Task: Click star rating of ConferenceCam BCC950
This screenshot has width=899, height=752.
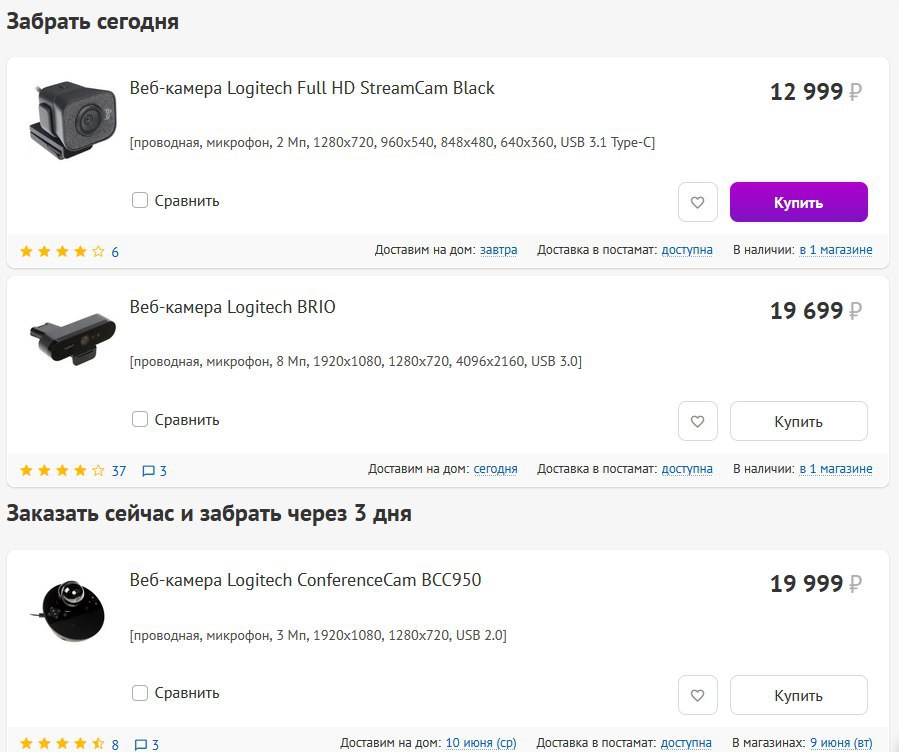Action: coord(62,744)
